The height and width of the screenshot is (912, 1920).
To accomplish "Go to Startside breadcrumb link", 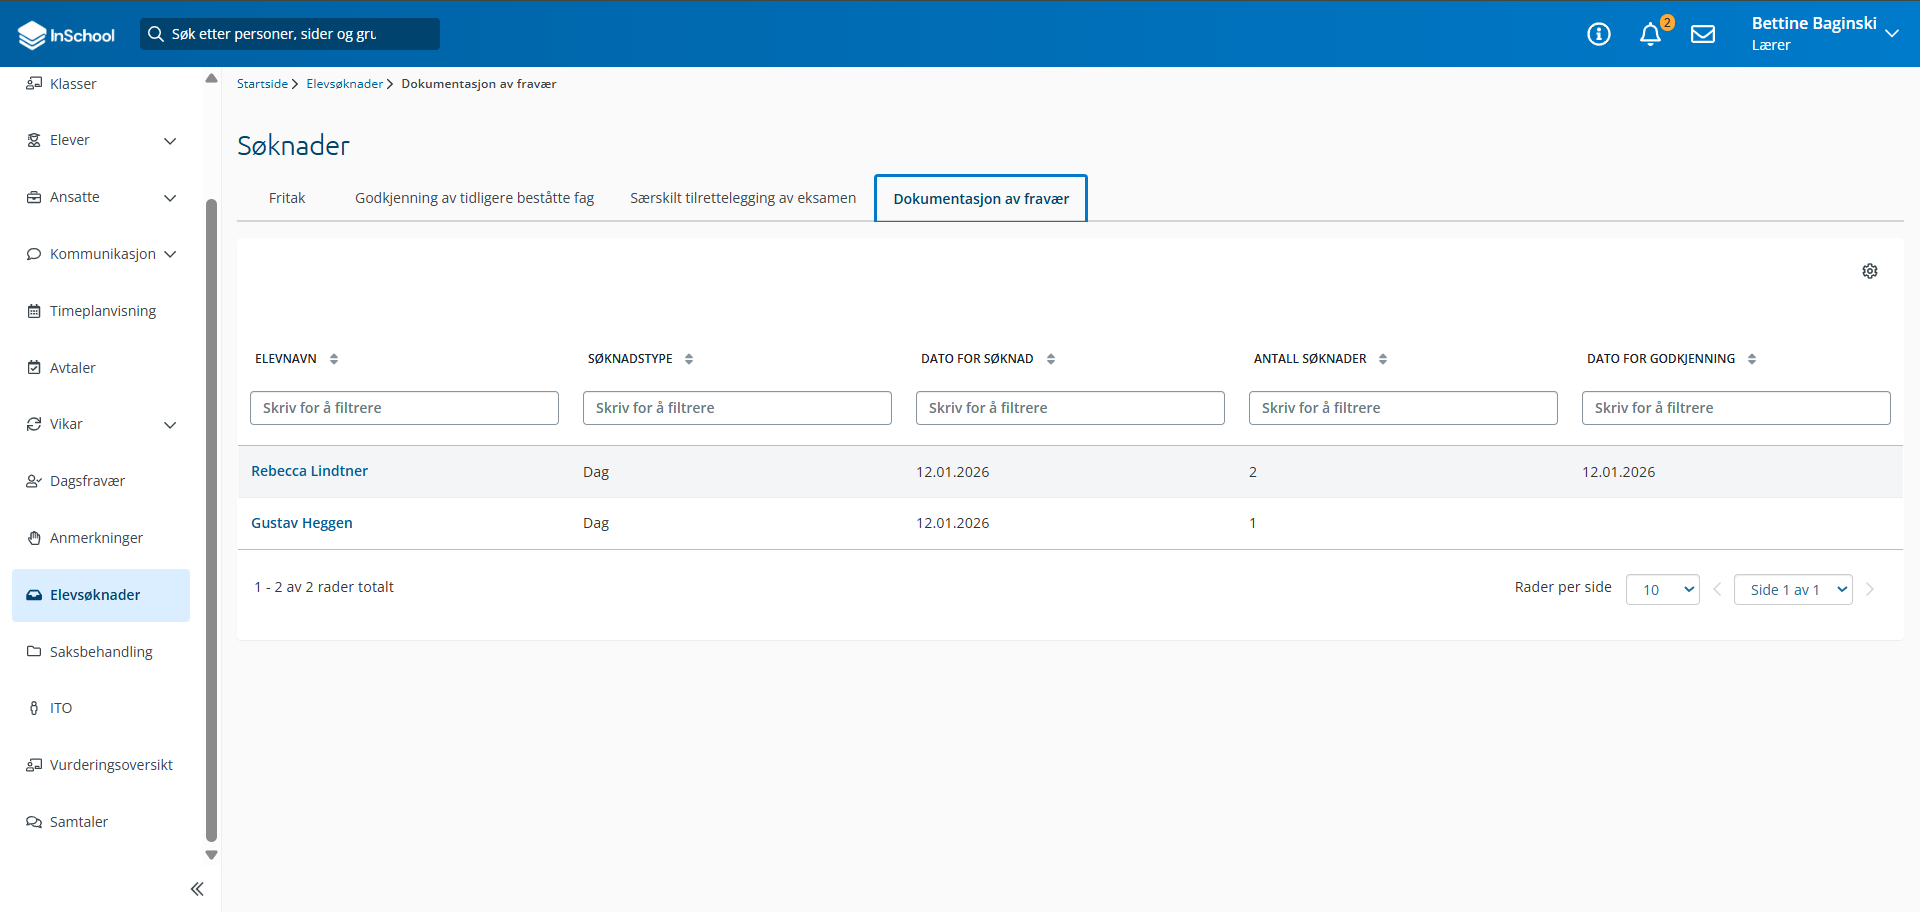I will coord(262,84).
